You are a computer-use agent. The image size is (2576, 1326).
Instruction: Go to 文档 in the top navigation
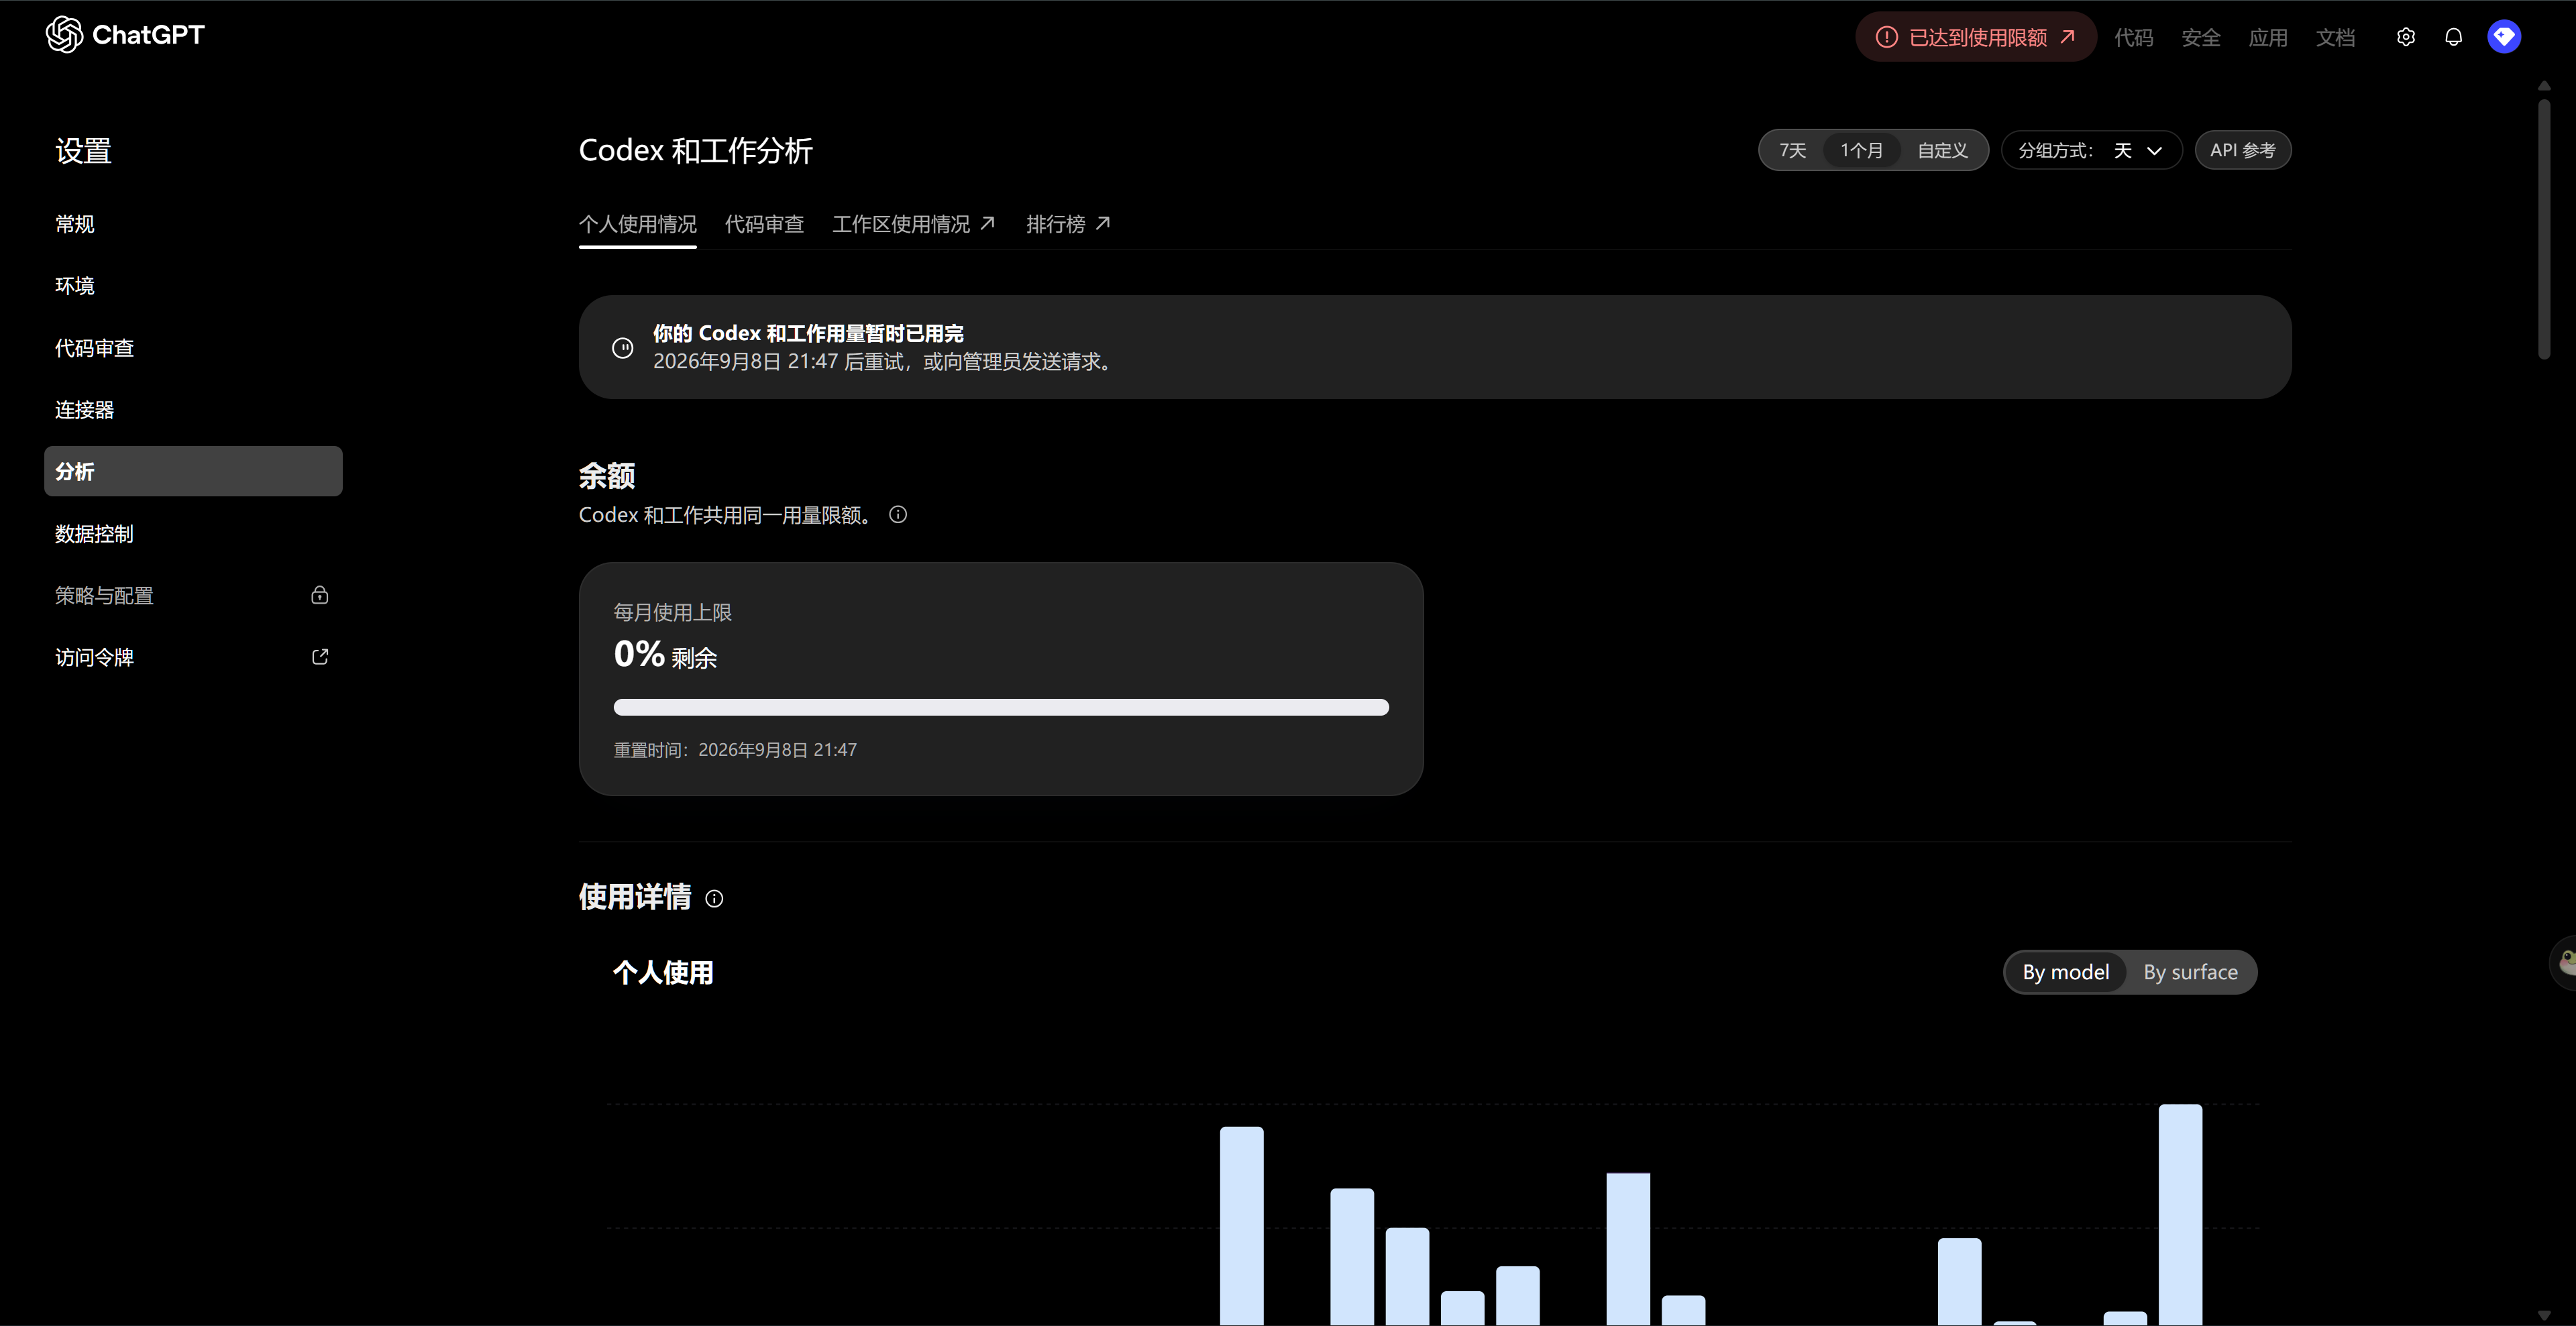(x=2336, y=37)
